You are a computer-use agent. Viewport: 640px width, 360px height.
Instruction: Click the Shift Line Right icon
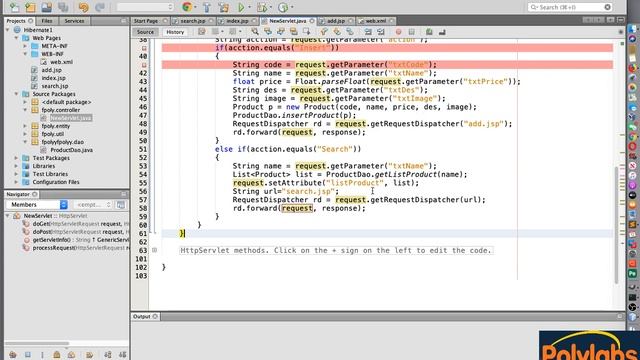coord(381,31)
